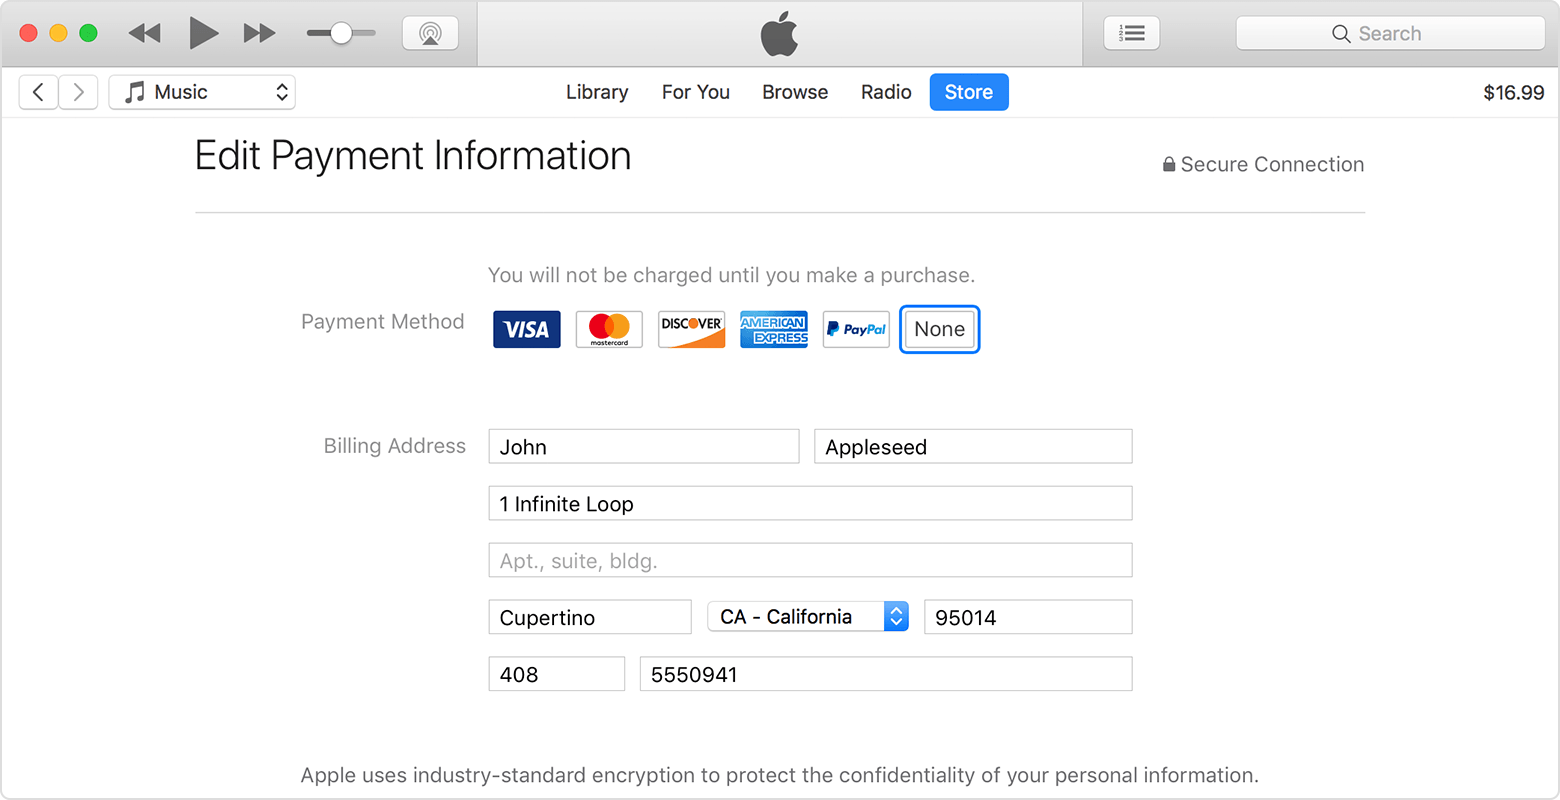The width and height of the screenshot is (1560, 800).
Task: Expand the CA - California state dropdown
Action: click(x=808, y=616)
